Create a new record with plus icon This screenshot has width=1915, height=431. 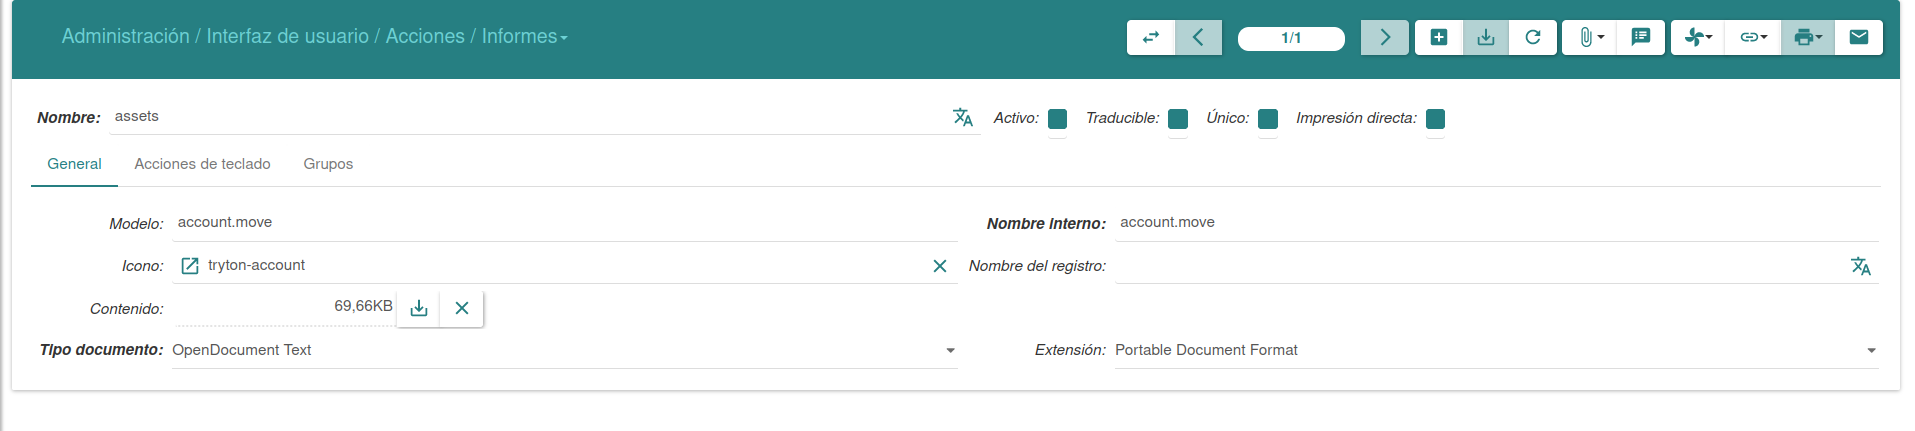pos(1439,38)
